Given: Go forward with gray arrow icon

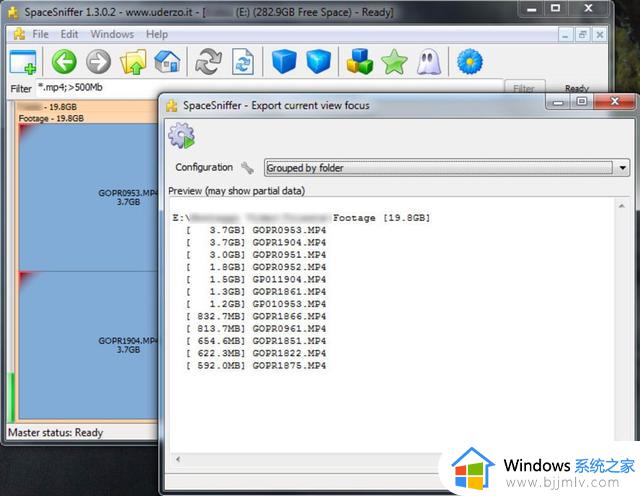Looking at the screenshot, I should pos(98,62).
